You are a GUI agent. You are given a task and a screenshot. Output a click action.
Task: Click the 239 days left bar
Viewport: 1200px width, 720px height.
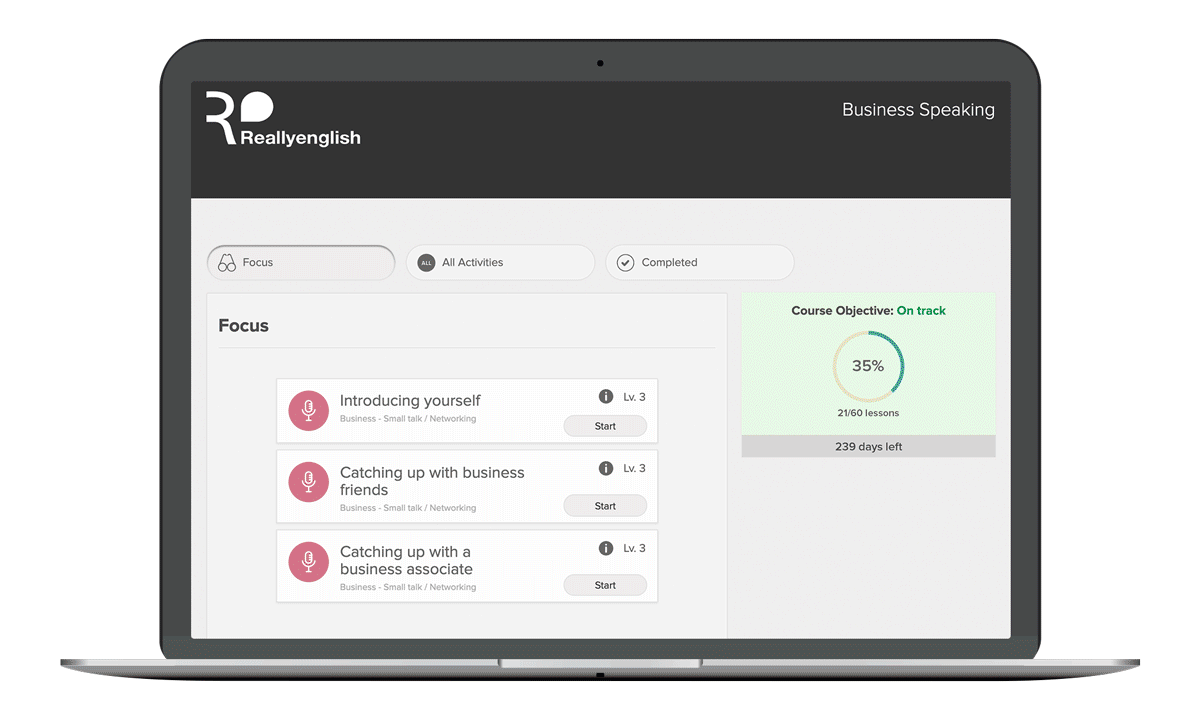pyautogui.click(x=868, y=447)
